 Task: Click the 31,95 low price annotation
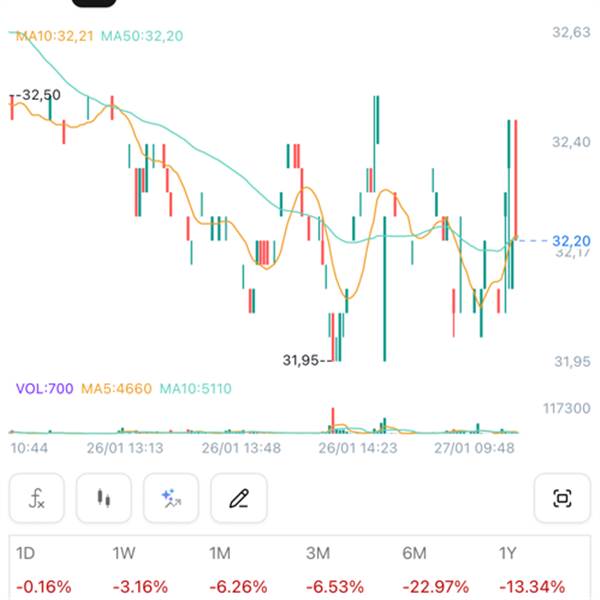tap(302, 359)
